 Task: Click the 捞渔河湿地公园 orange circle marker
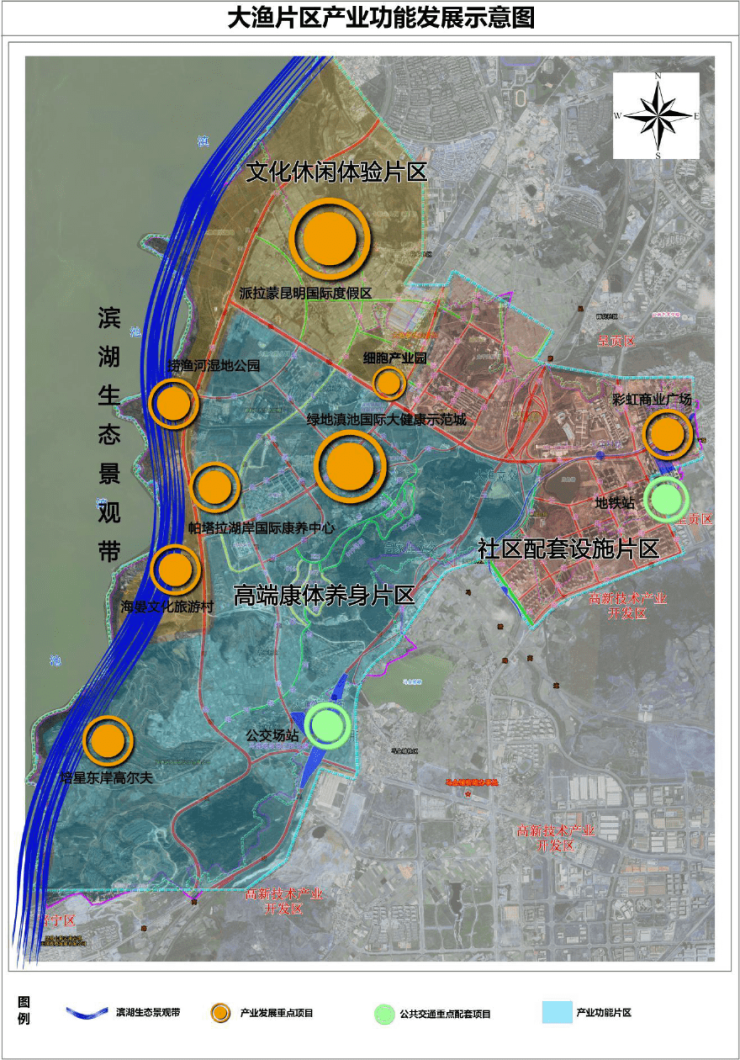click(173, 403)
